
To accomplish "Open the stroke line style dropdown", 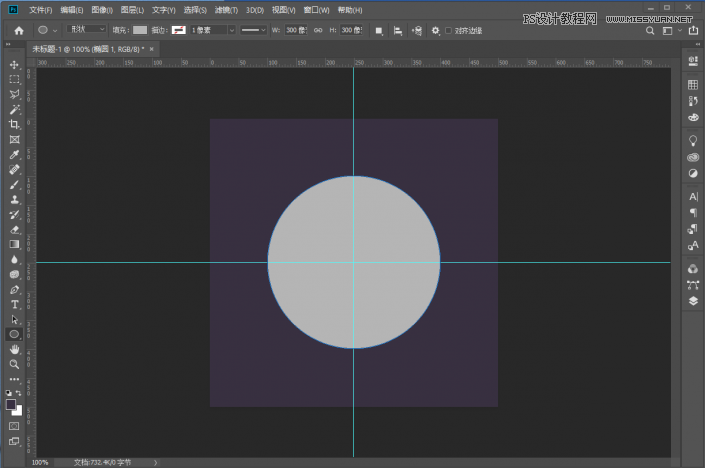I will (x=255, y=30).
